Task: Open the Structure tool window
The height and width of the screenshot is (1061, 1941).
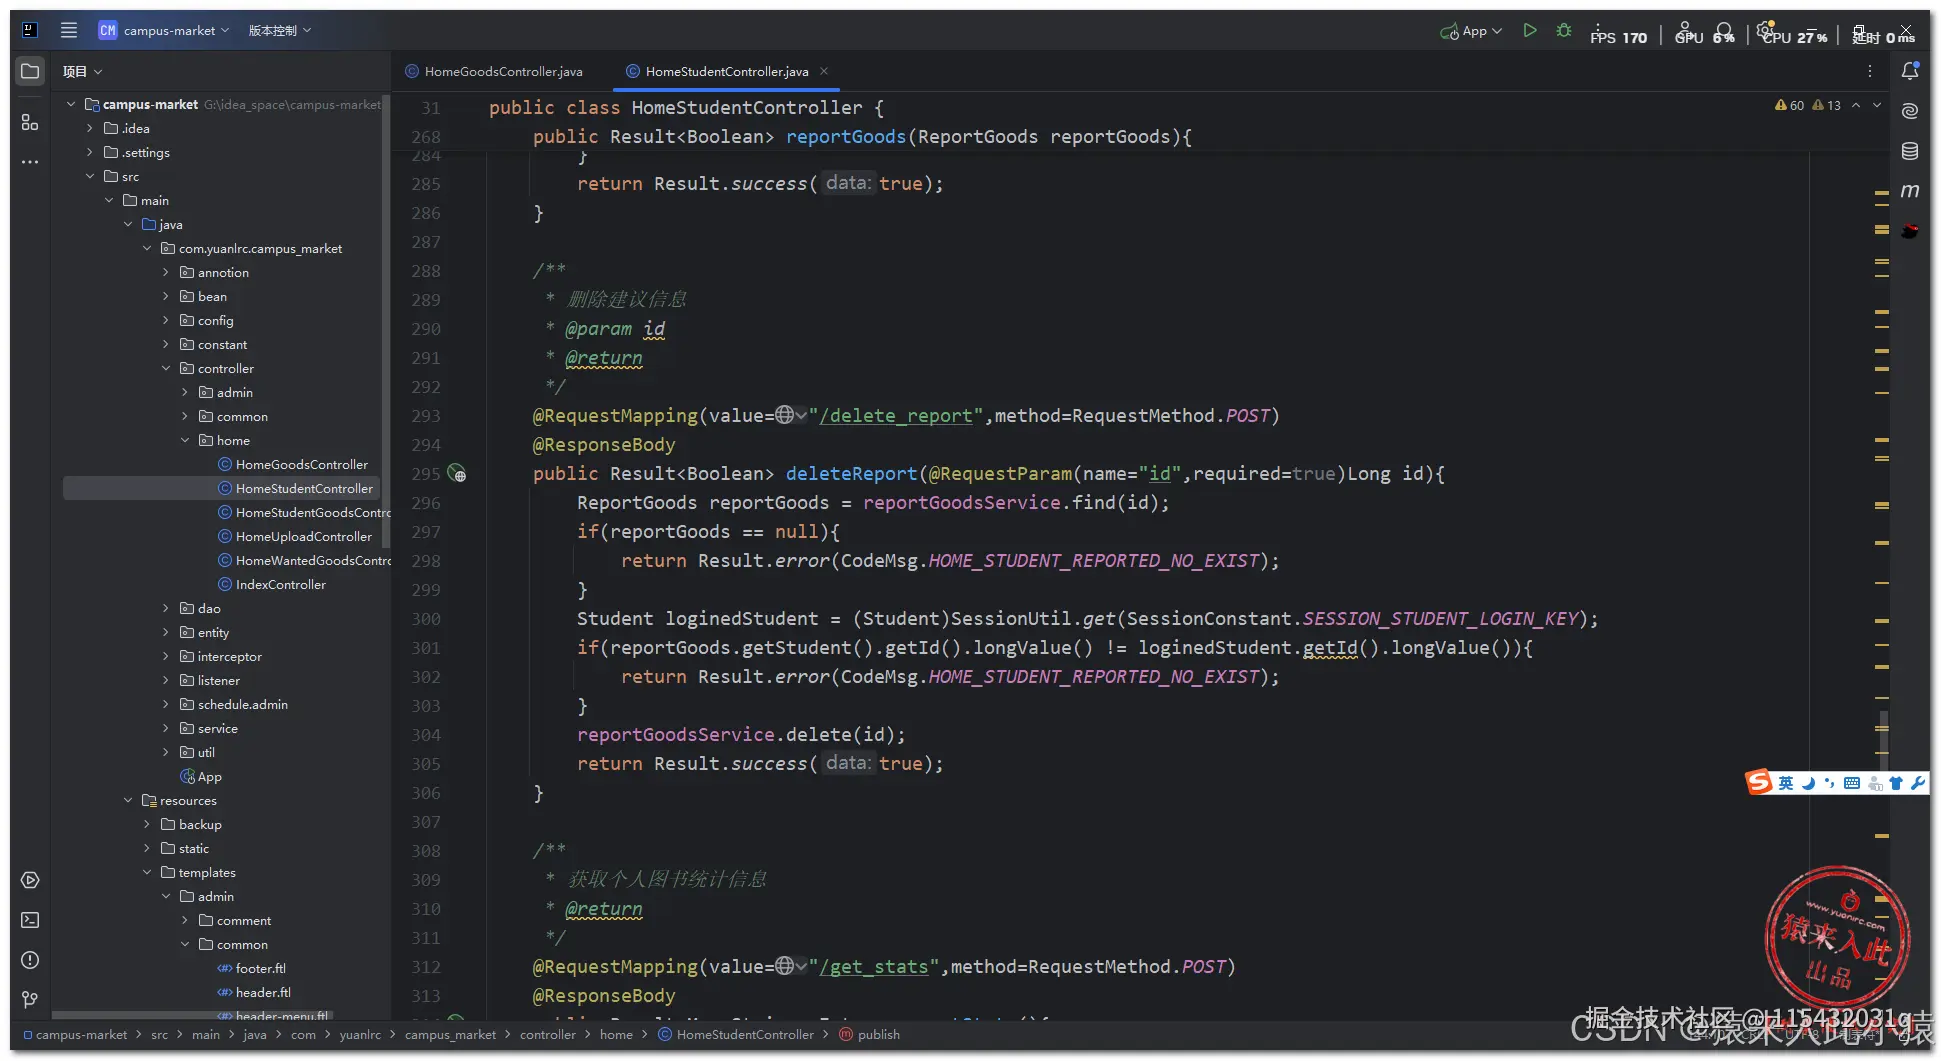Action: tap(30, 122)
